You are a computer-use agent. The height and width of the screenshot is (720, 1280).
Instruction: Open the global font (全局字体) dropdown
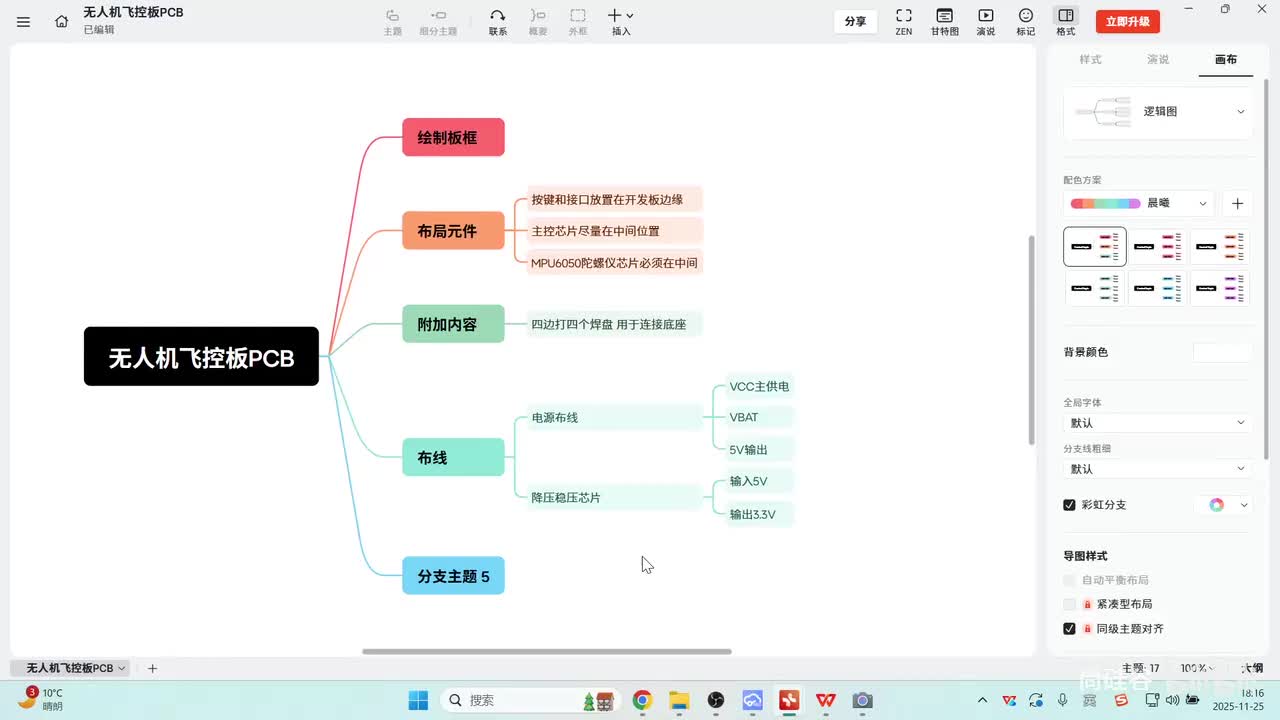[x=1158, y=423]
